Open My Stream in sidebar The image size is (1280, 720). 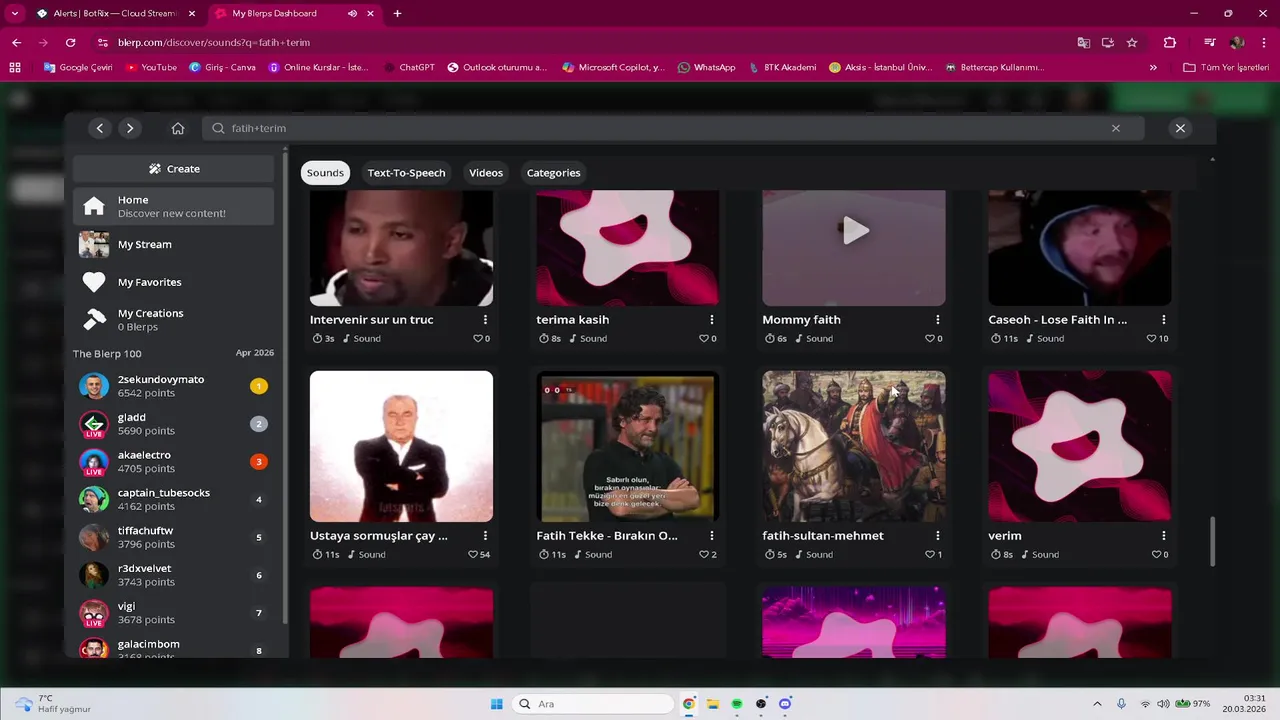point(174,244)
